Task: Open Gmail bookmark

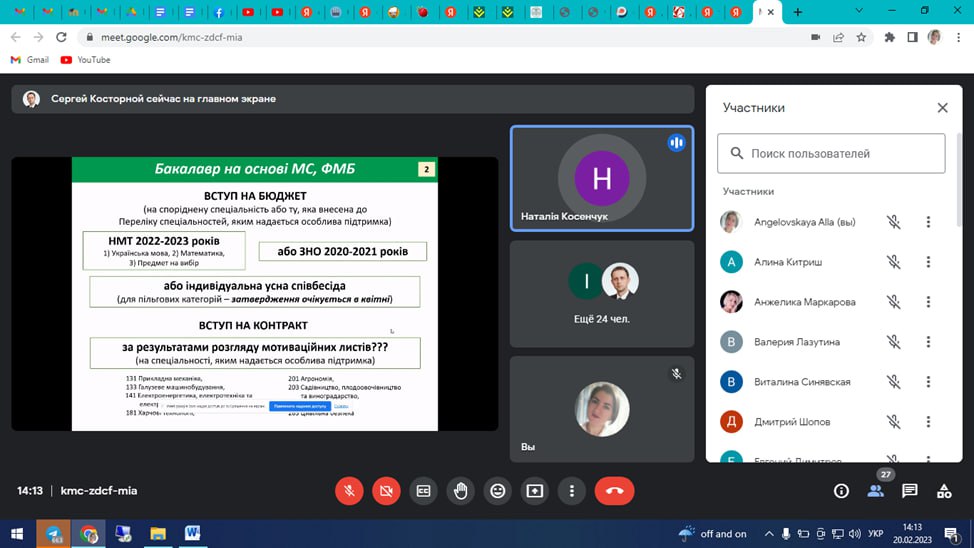Action: tap(30, 60)
